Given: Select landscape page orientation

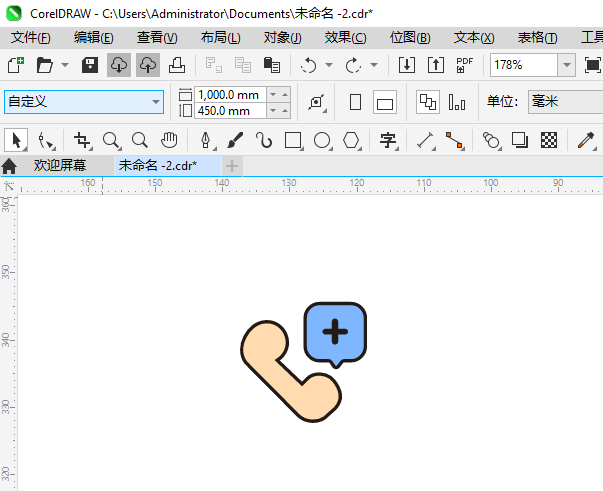Looking at the screenshot, I should point(385,102).
